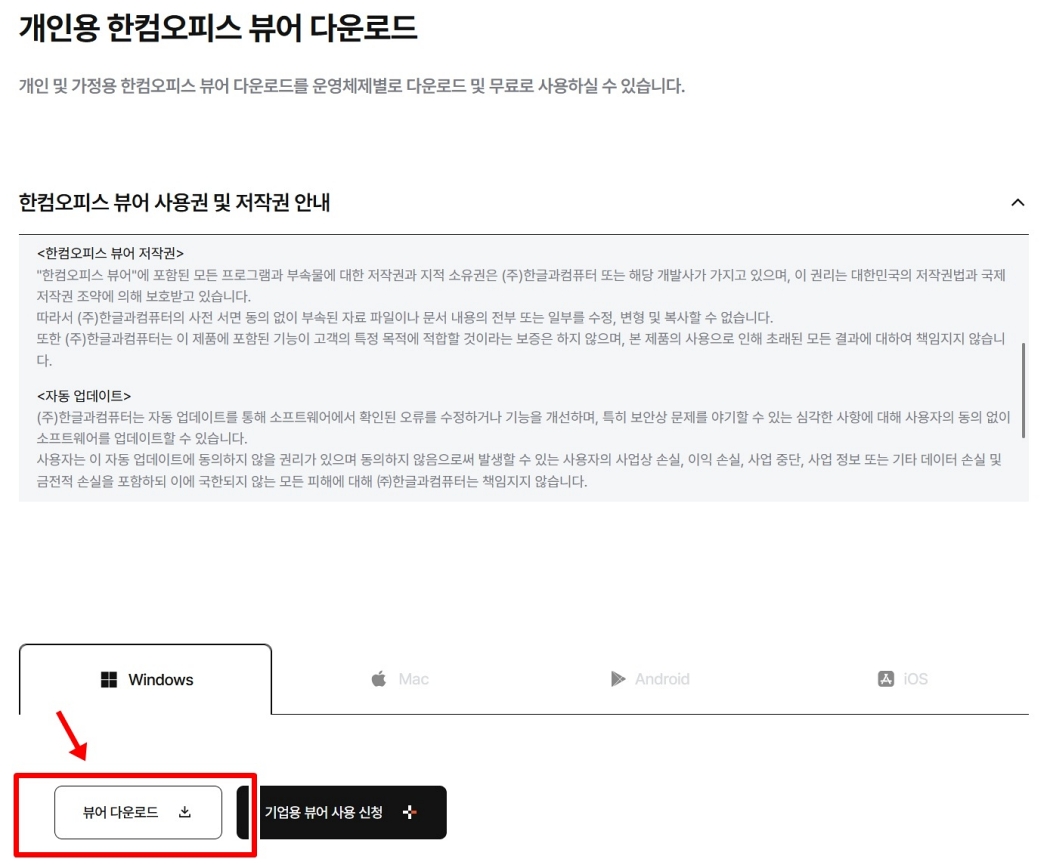Click the <자동 업데이트> heading
The height and width of the screenshot is (865, 1050).
click(x=84, y=396)
